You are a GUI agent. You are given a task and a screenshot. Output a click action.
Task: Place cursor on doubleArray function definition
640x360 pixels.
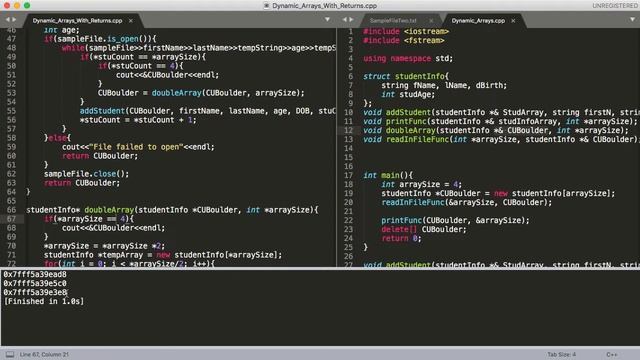click(109, 210)
